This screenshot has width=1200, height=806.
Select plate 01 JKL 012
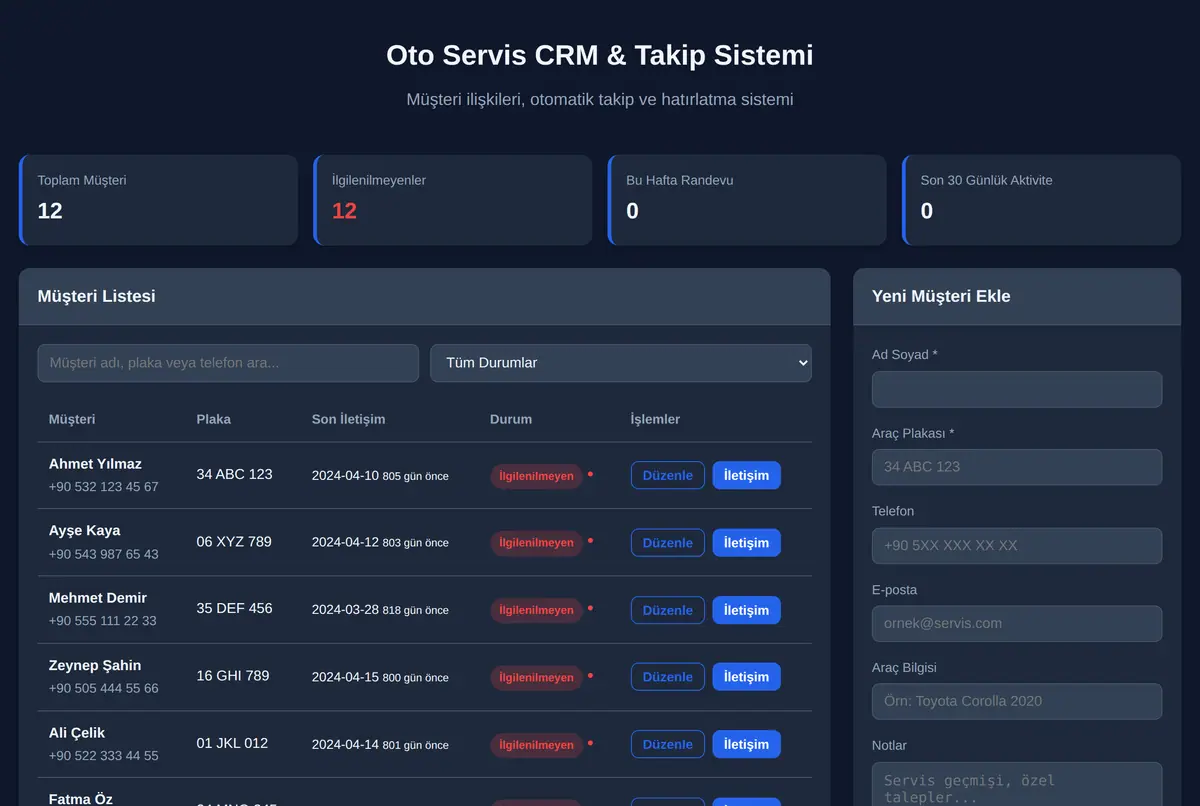click(x=232, y=743)
